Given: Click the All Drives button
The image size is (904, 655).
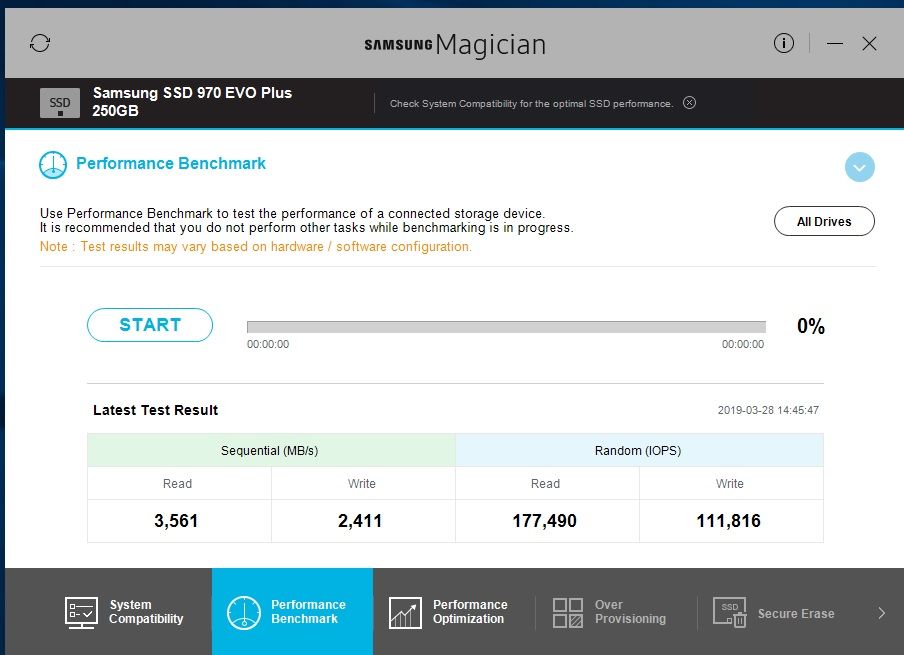Looking at the screenshot, I should (x=824, y=221).
